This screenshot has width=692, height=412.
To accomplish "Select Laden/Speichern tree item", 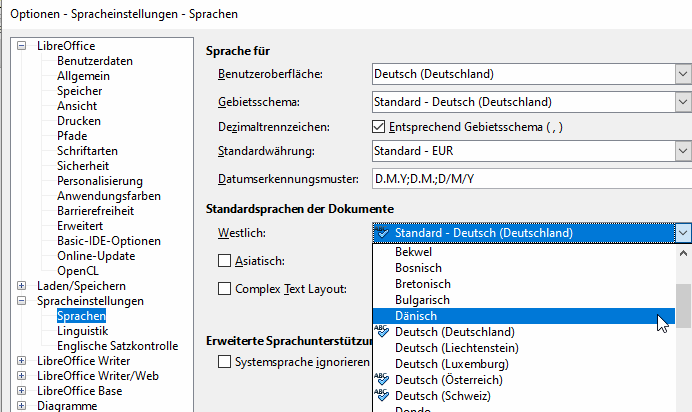I will [81, 286].
